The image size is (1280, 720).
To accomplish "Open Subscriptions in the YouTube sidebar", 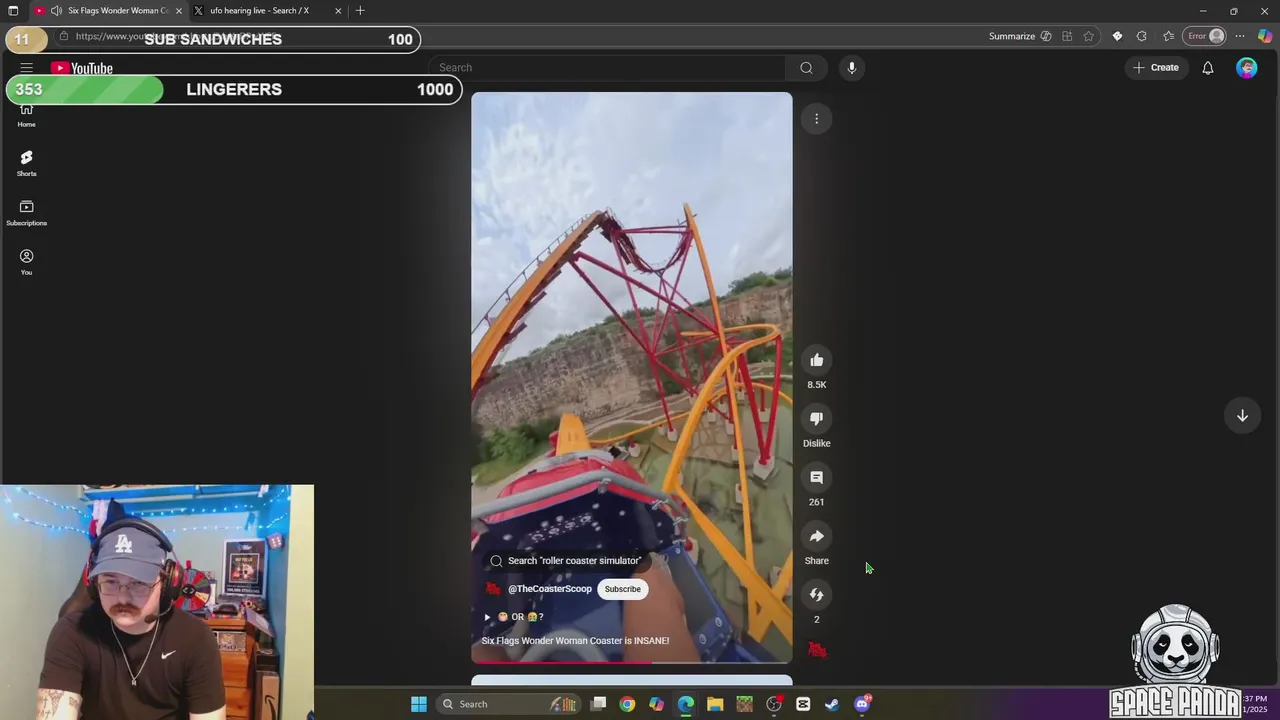I will click(26, 213).
